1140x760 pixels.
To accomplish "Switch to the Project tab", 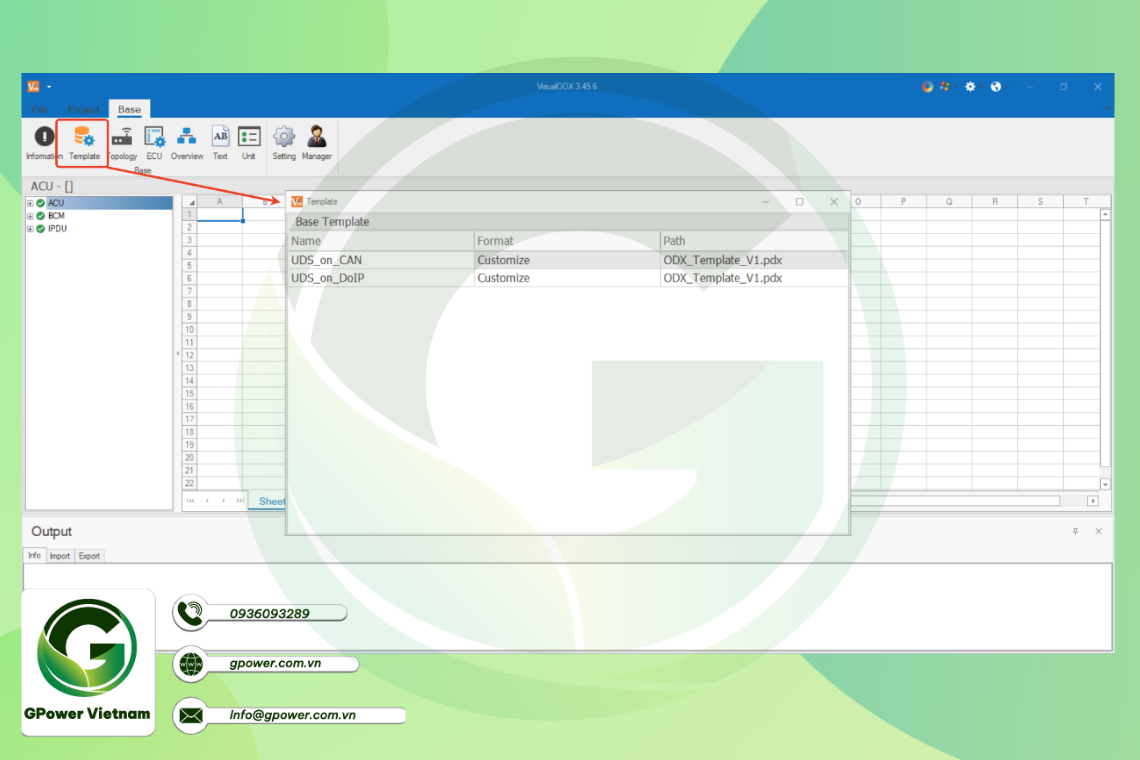I will click(83, 109).
